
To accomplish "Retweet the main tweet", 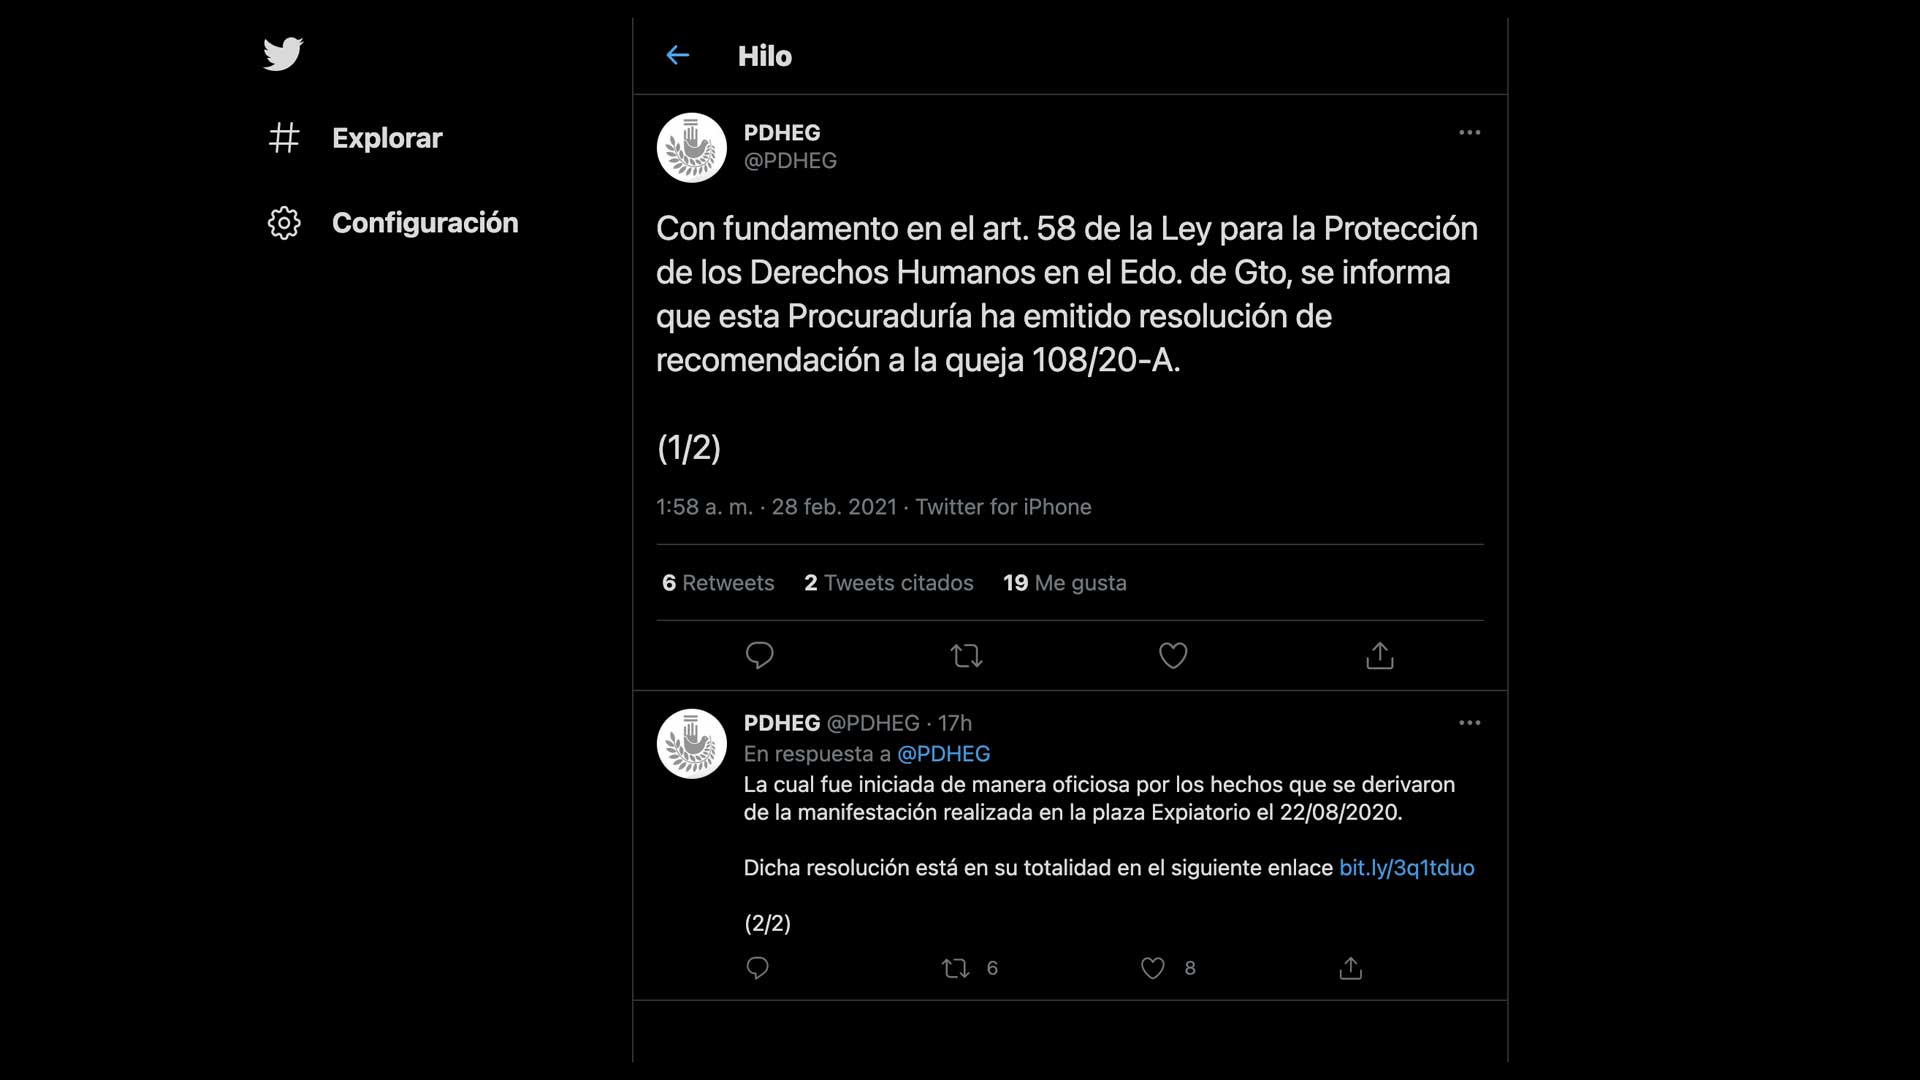I will click(x=966, y=656).
